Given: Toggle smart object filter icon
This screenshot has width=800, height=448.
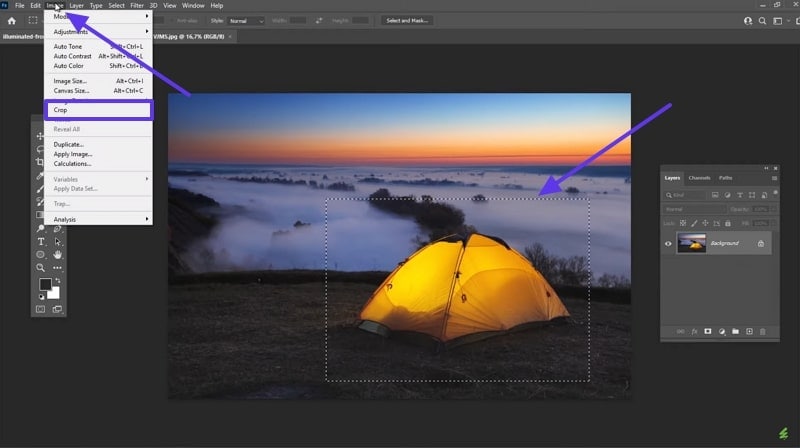Looking at the screenshot, I should 764,195.
